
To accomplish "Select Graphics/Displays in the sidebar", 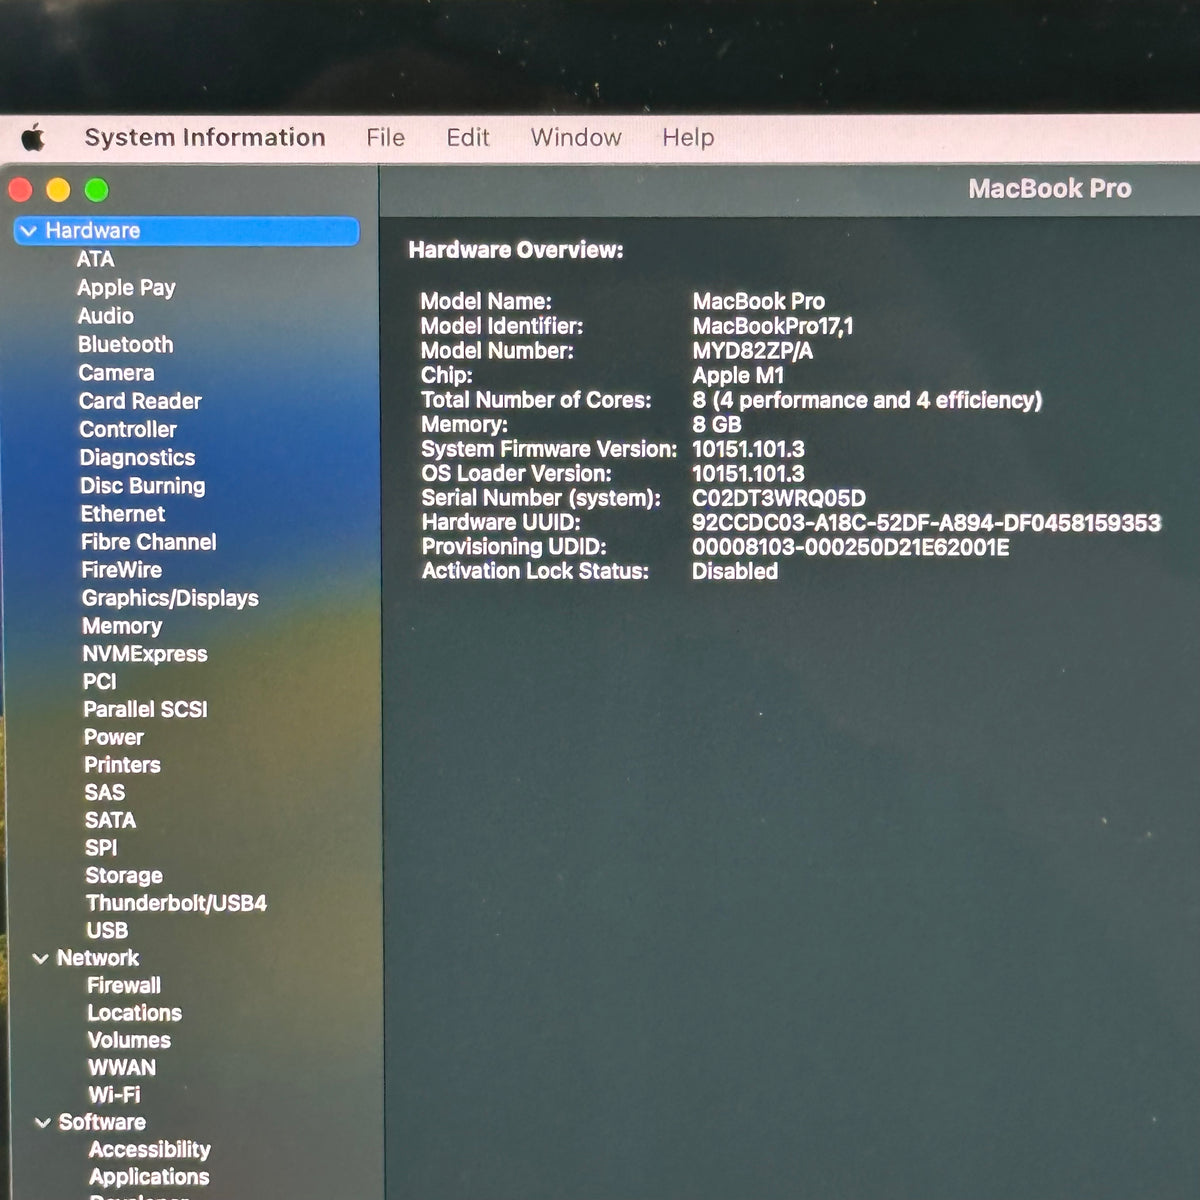I will coord(170,598).
